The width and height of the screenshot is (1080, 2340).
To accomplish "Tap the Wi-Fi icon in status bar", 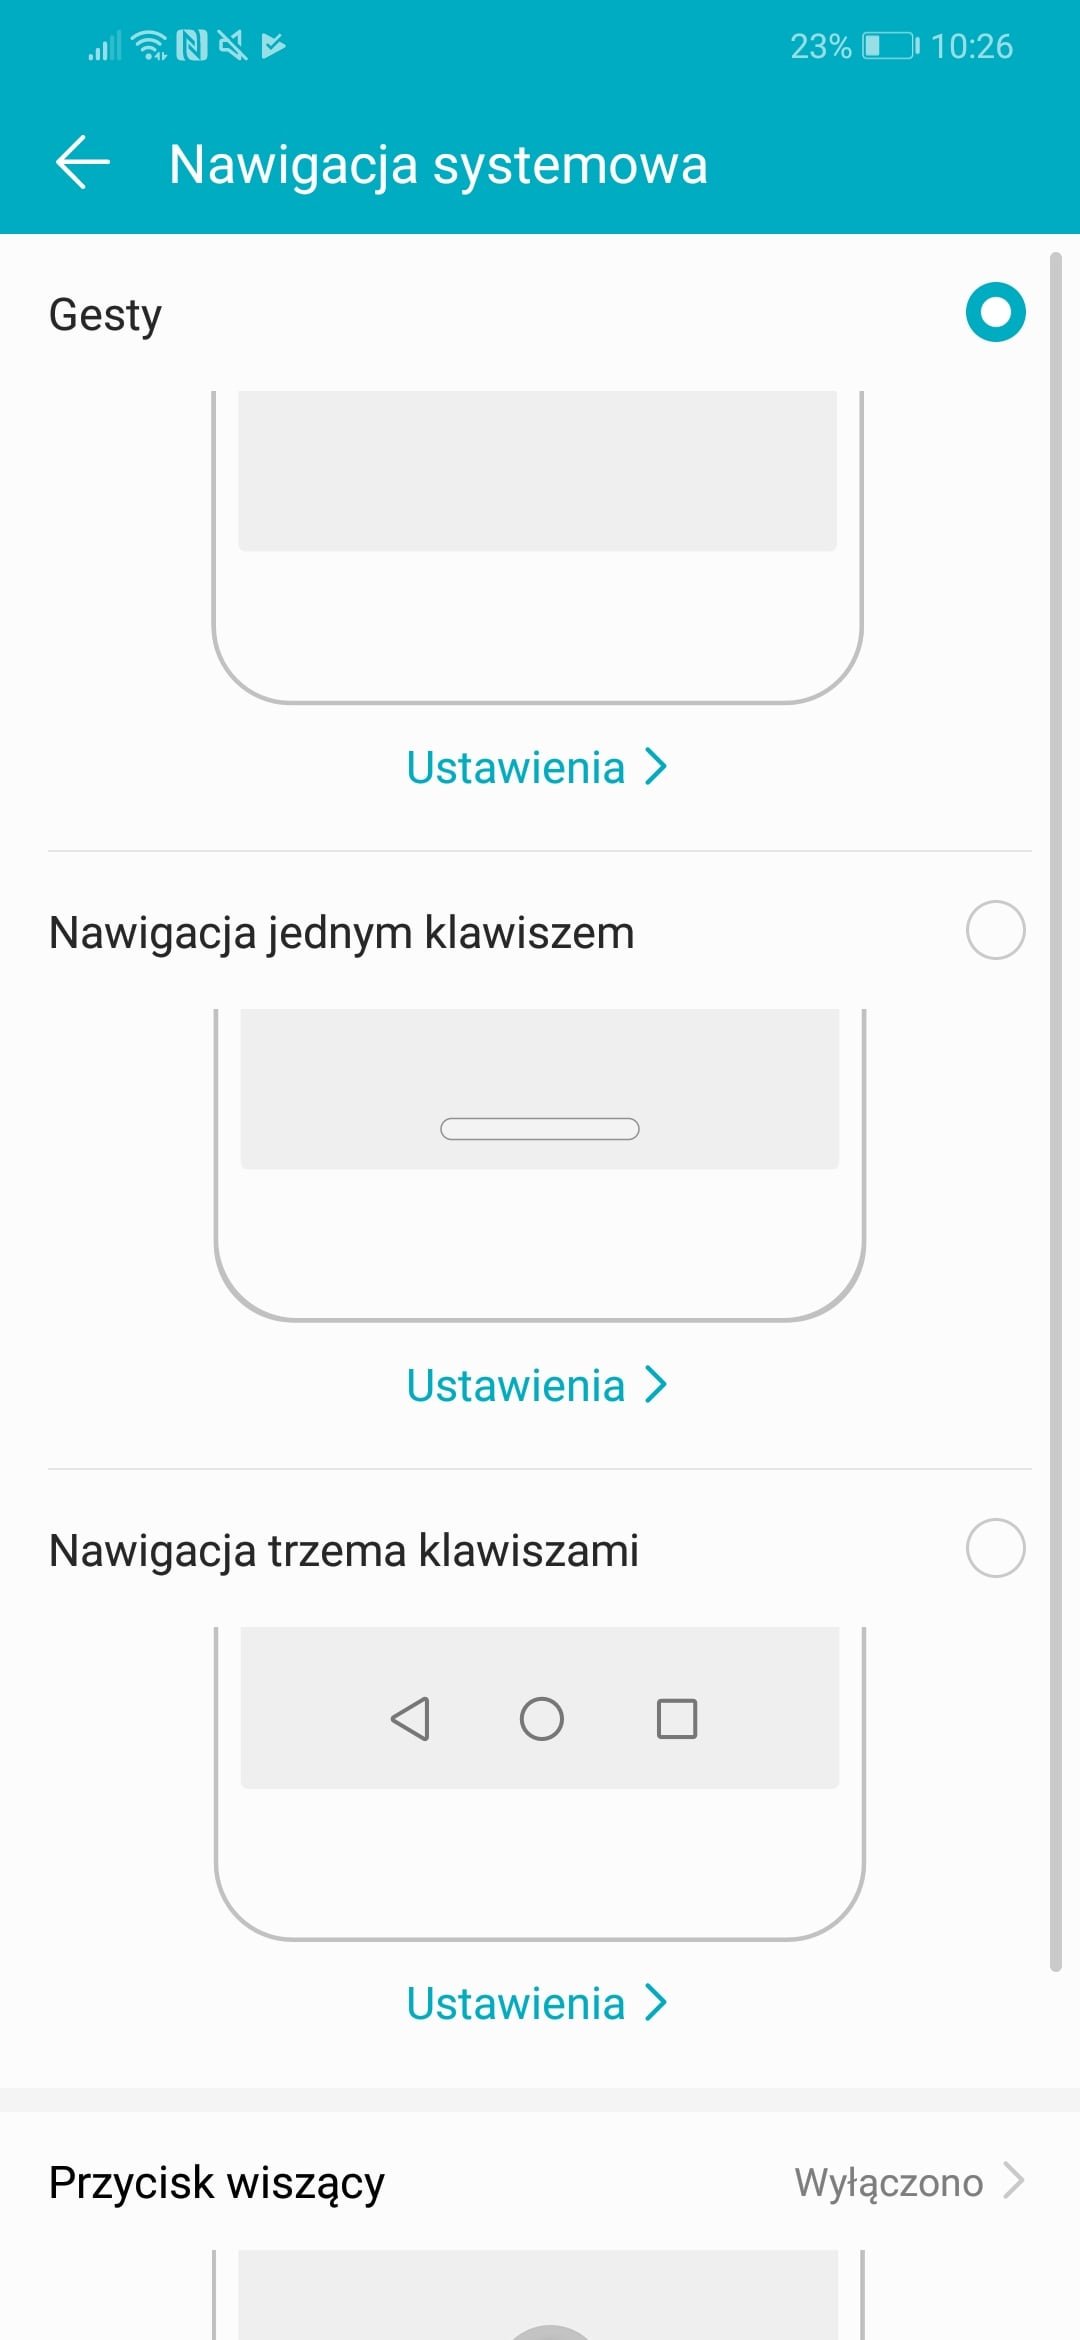I will pyautogui.click(x=150, y=46).
